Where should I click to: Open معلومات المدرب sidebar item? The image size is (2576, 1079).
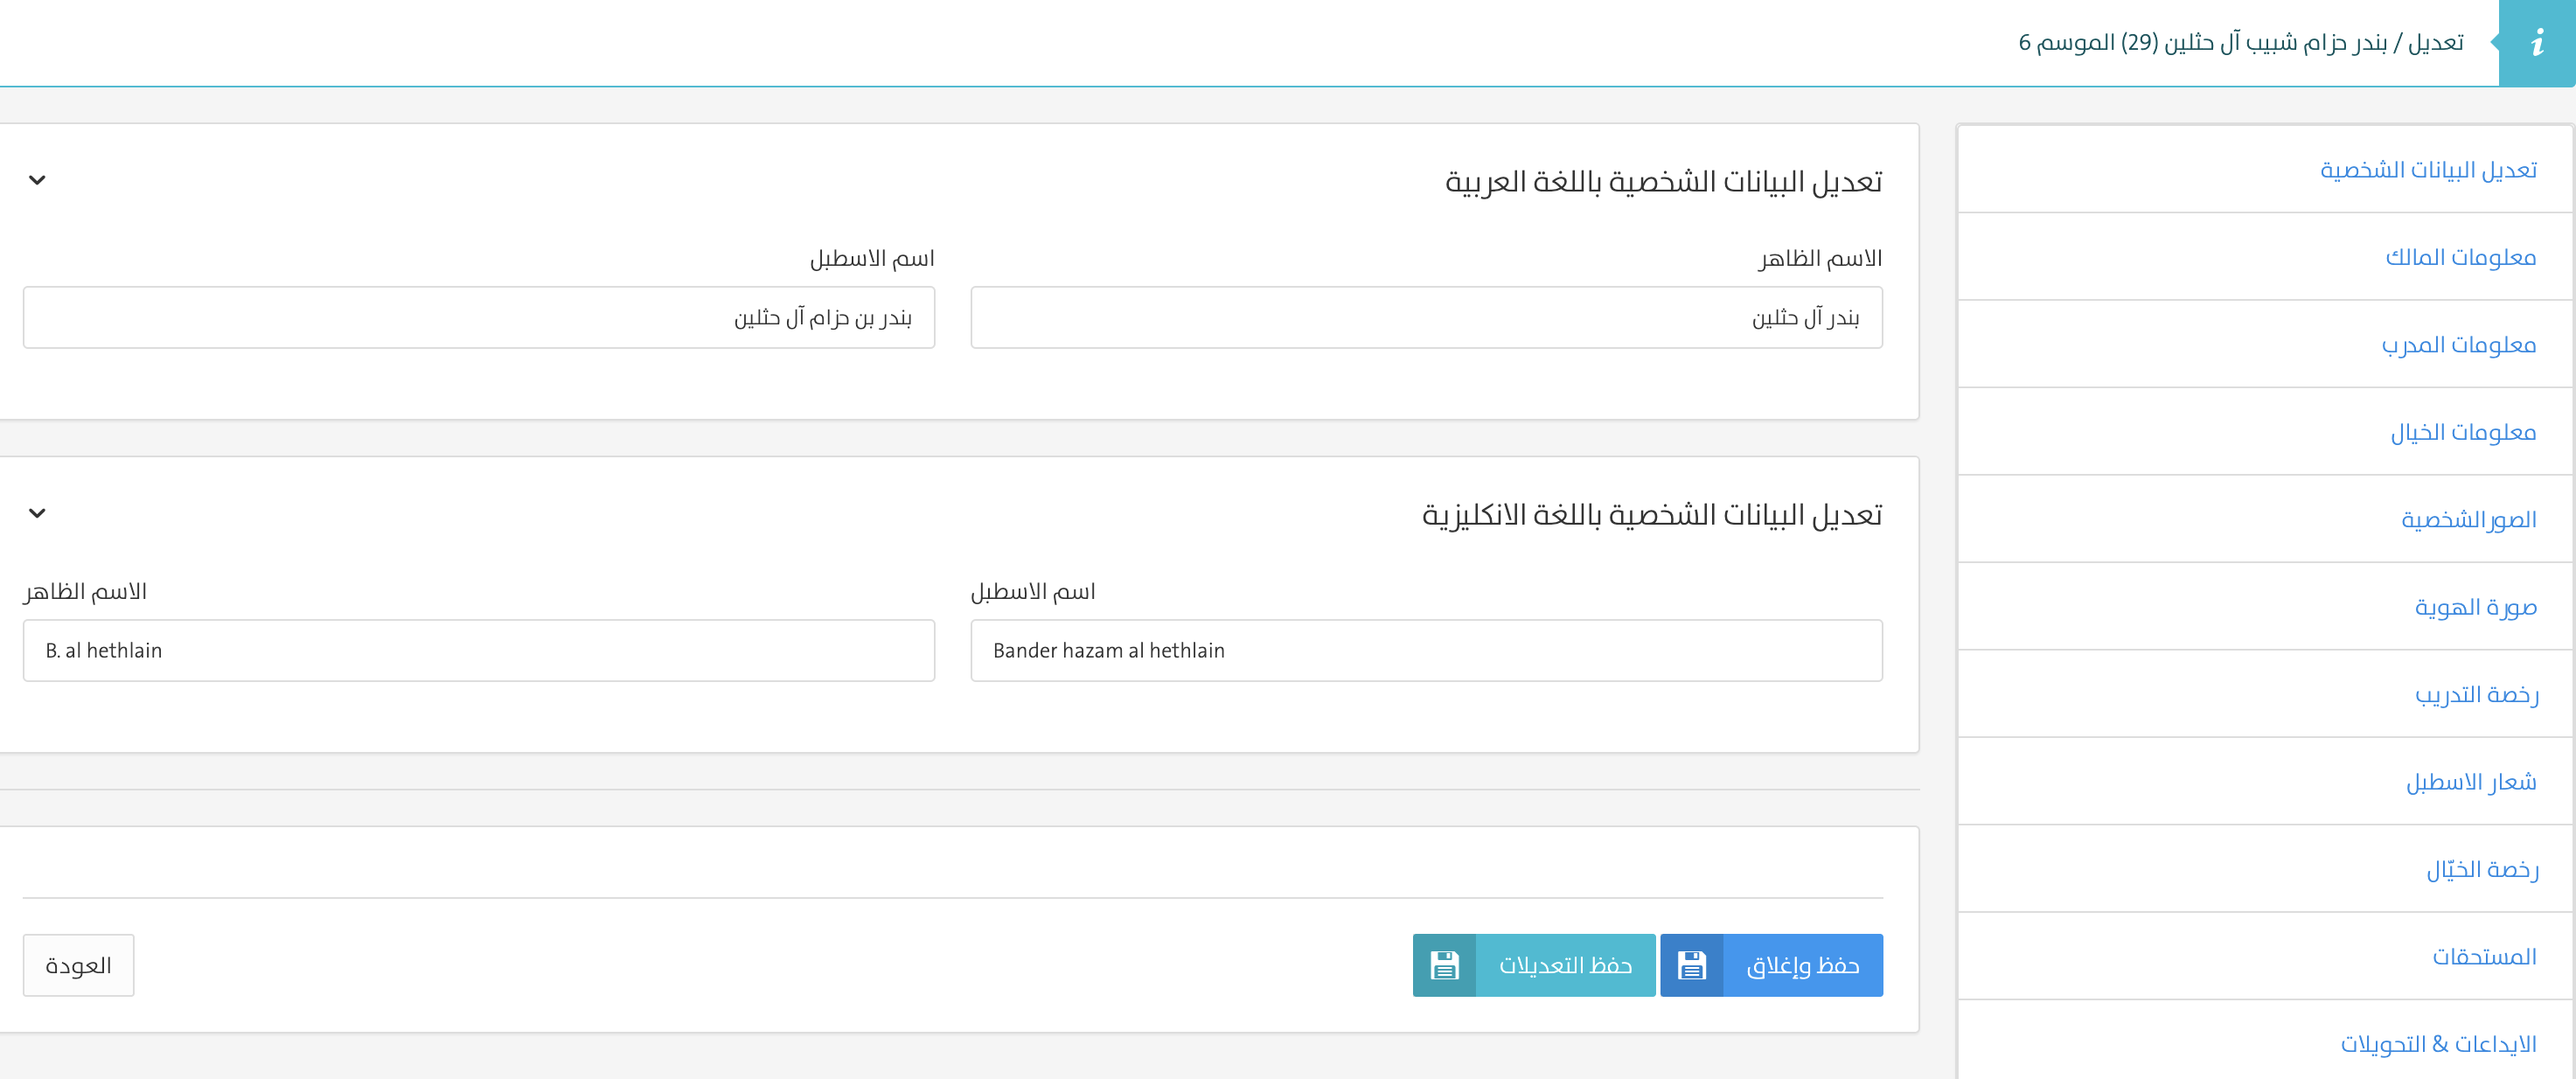click(2458, 345)
